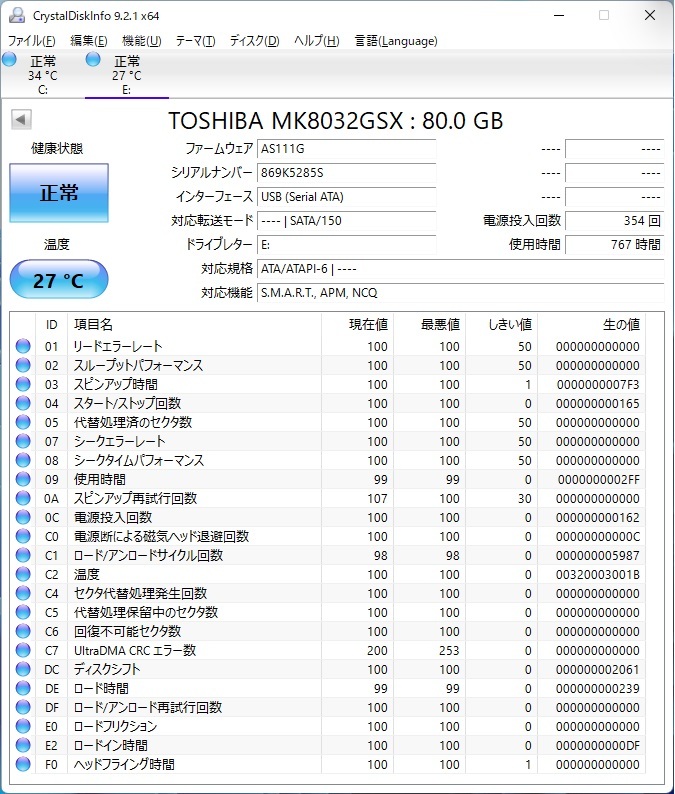Click the ID column header
Viewport: 675px width, 794px height.
[x=51, y=324]
